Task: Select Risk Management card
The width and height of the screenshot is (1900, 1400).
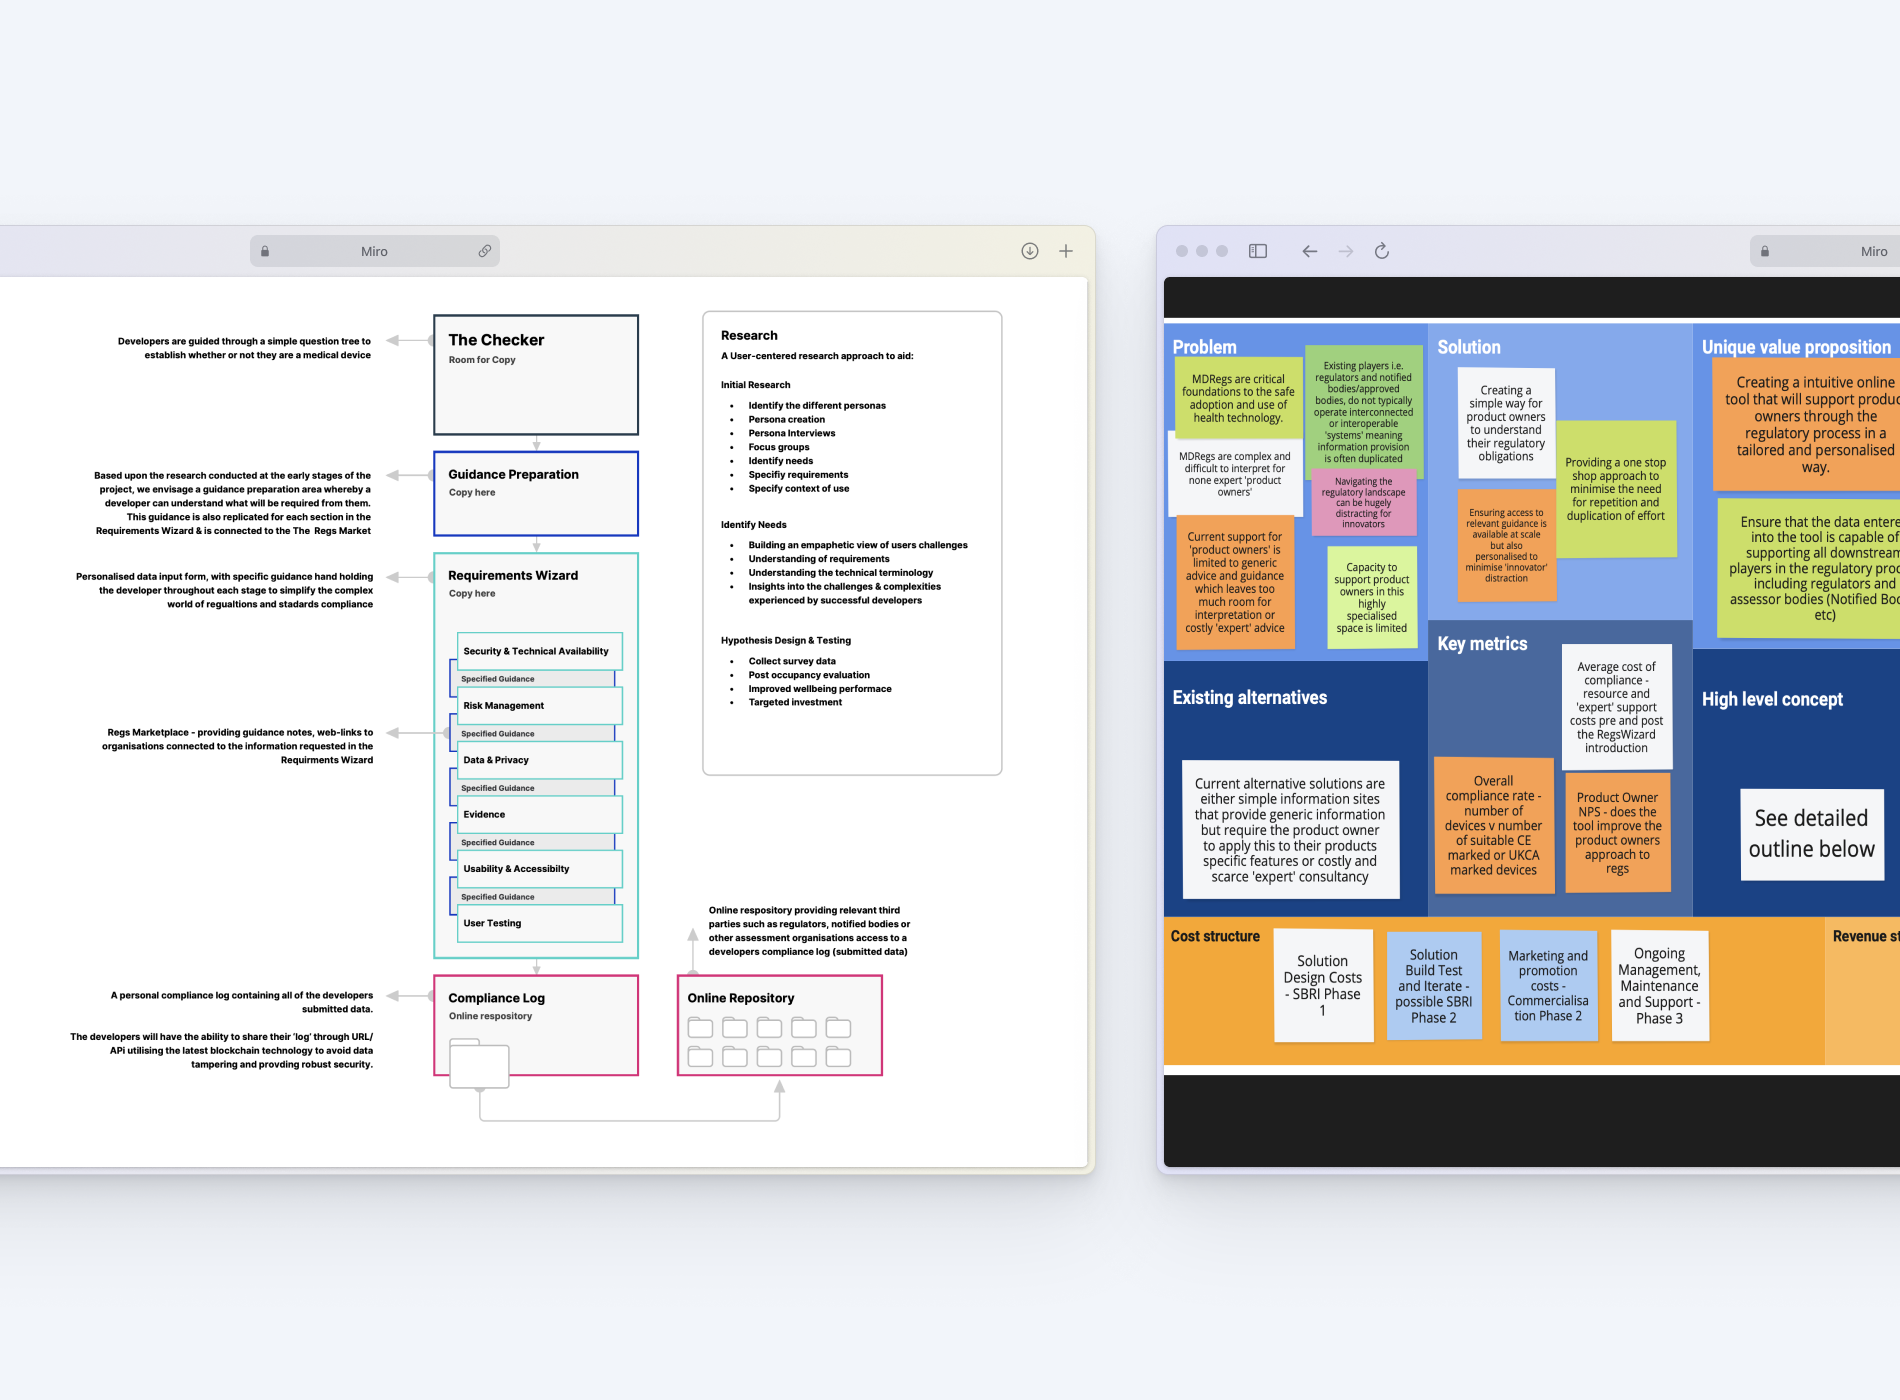Action: (540, 705)
